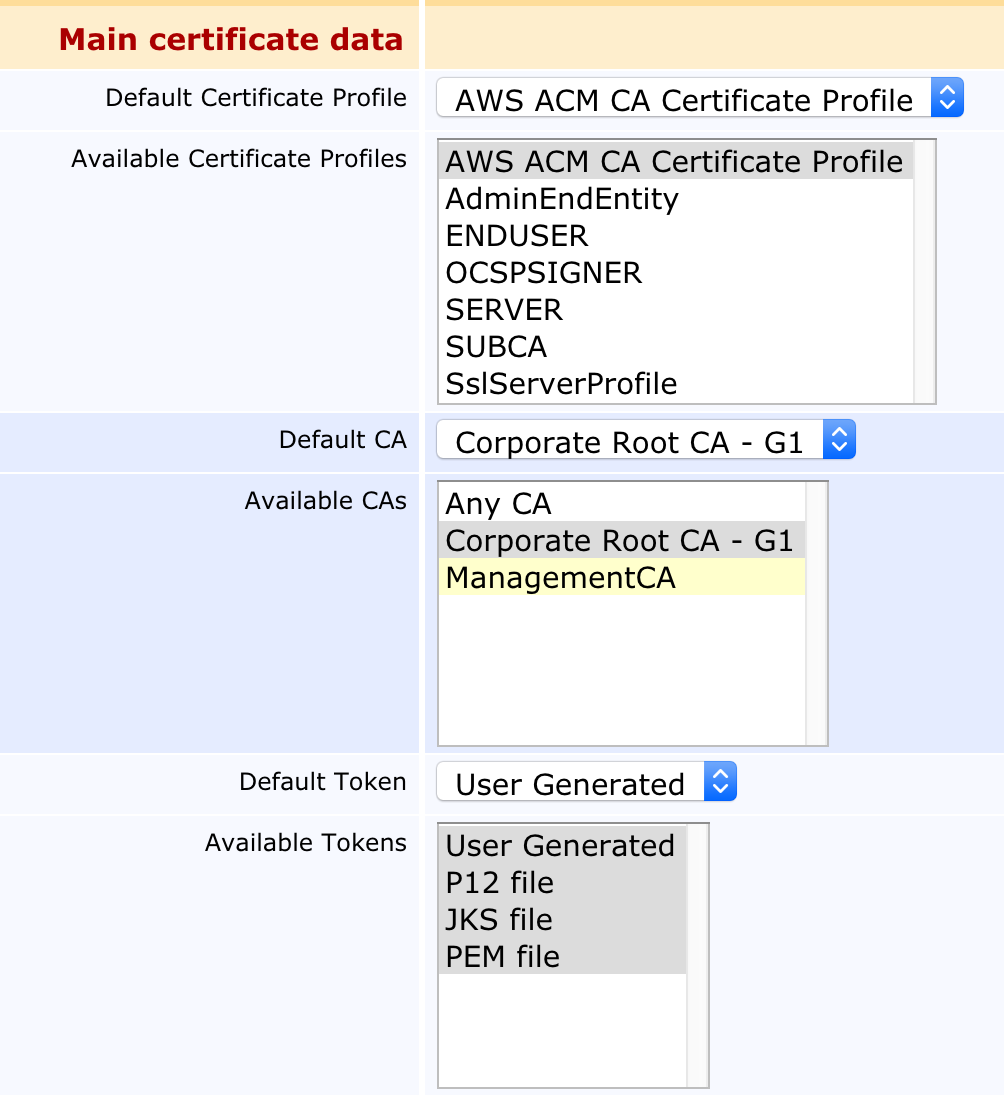The image size is (1004, 1096).
Task: Select AdminEndEntity in Available Certificate Profiles
Action: [562, 199]
